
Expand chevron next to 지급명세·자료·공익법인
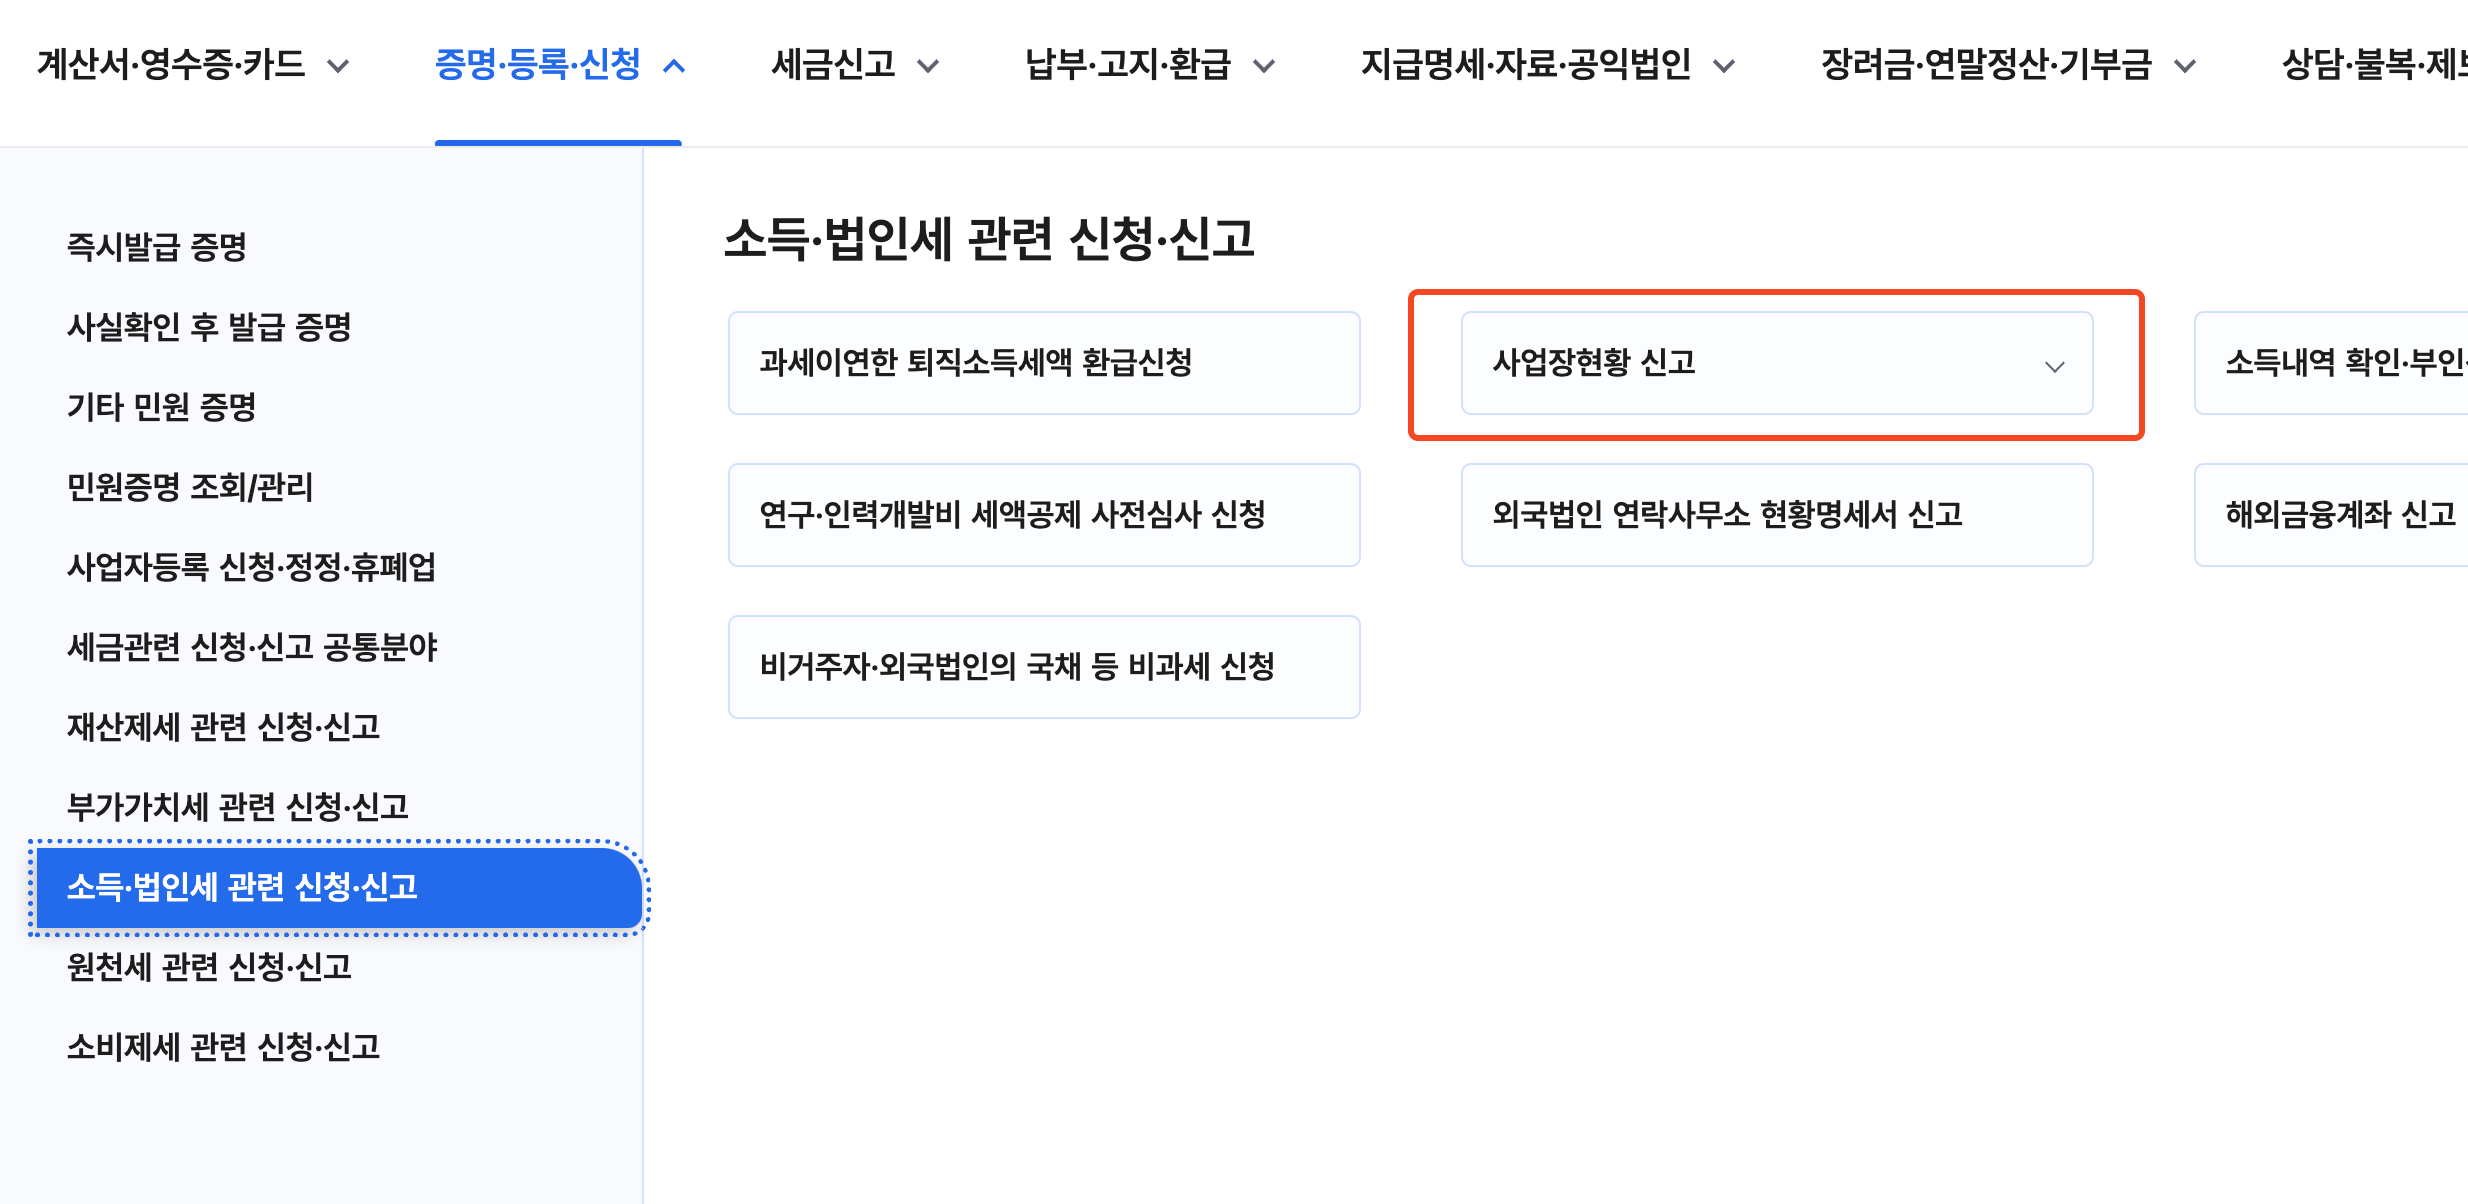(1724, 67)
